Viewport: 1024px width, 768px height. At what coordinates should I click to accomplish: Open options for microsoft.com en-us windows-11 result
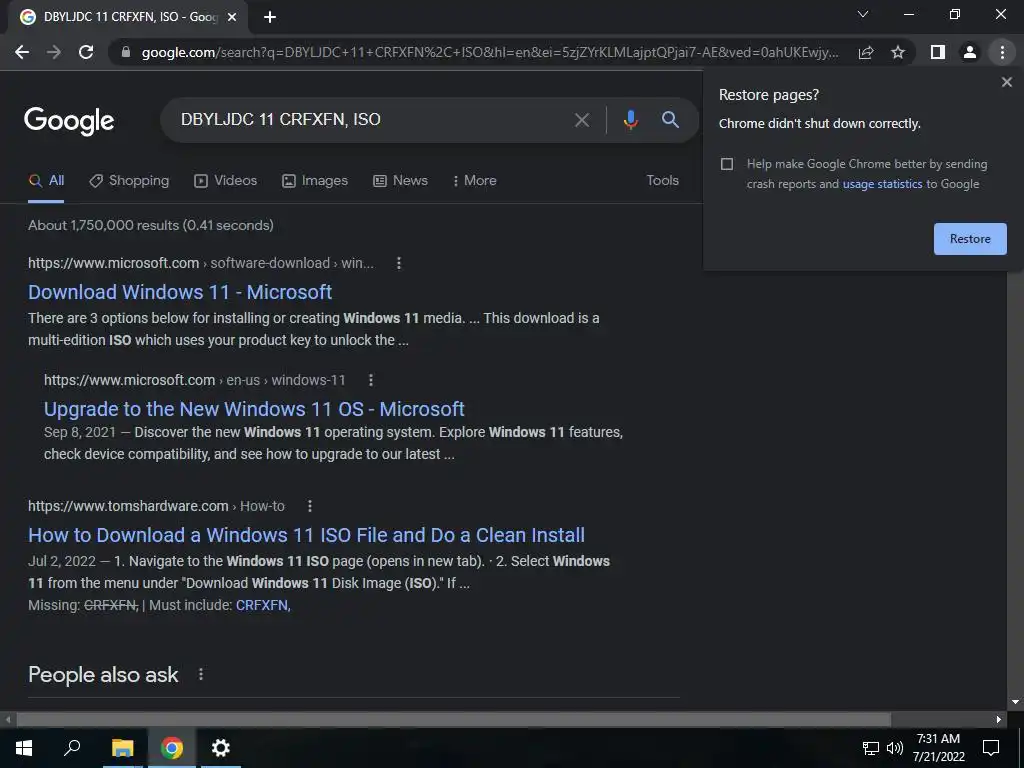pos(370,380)
